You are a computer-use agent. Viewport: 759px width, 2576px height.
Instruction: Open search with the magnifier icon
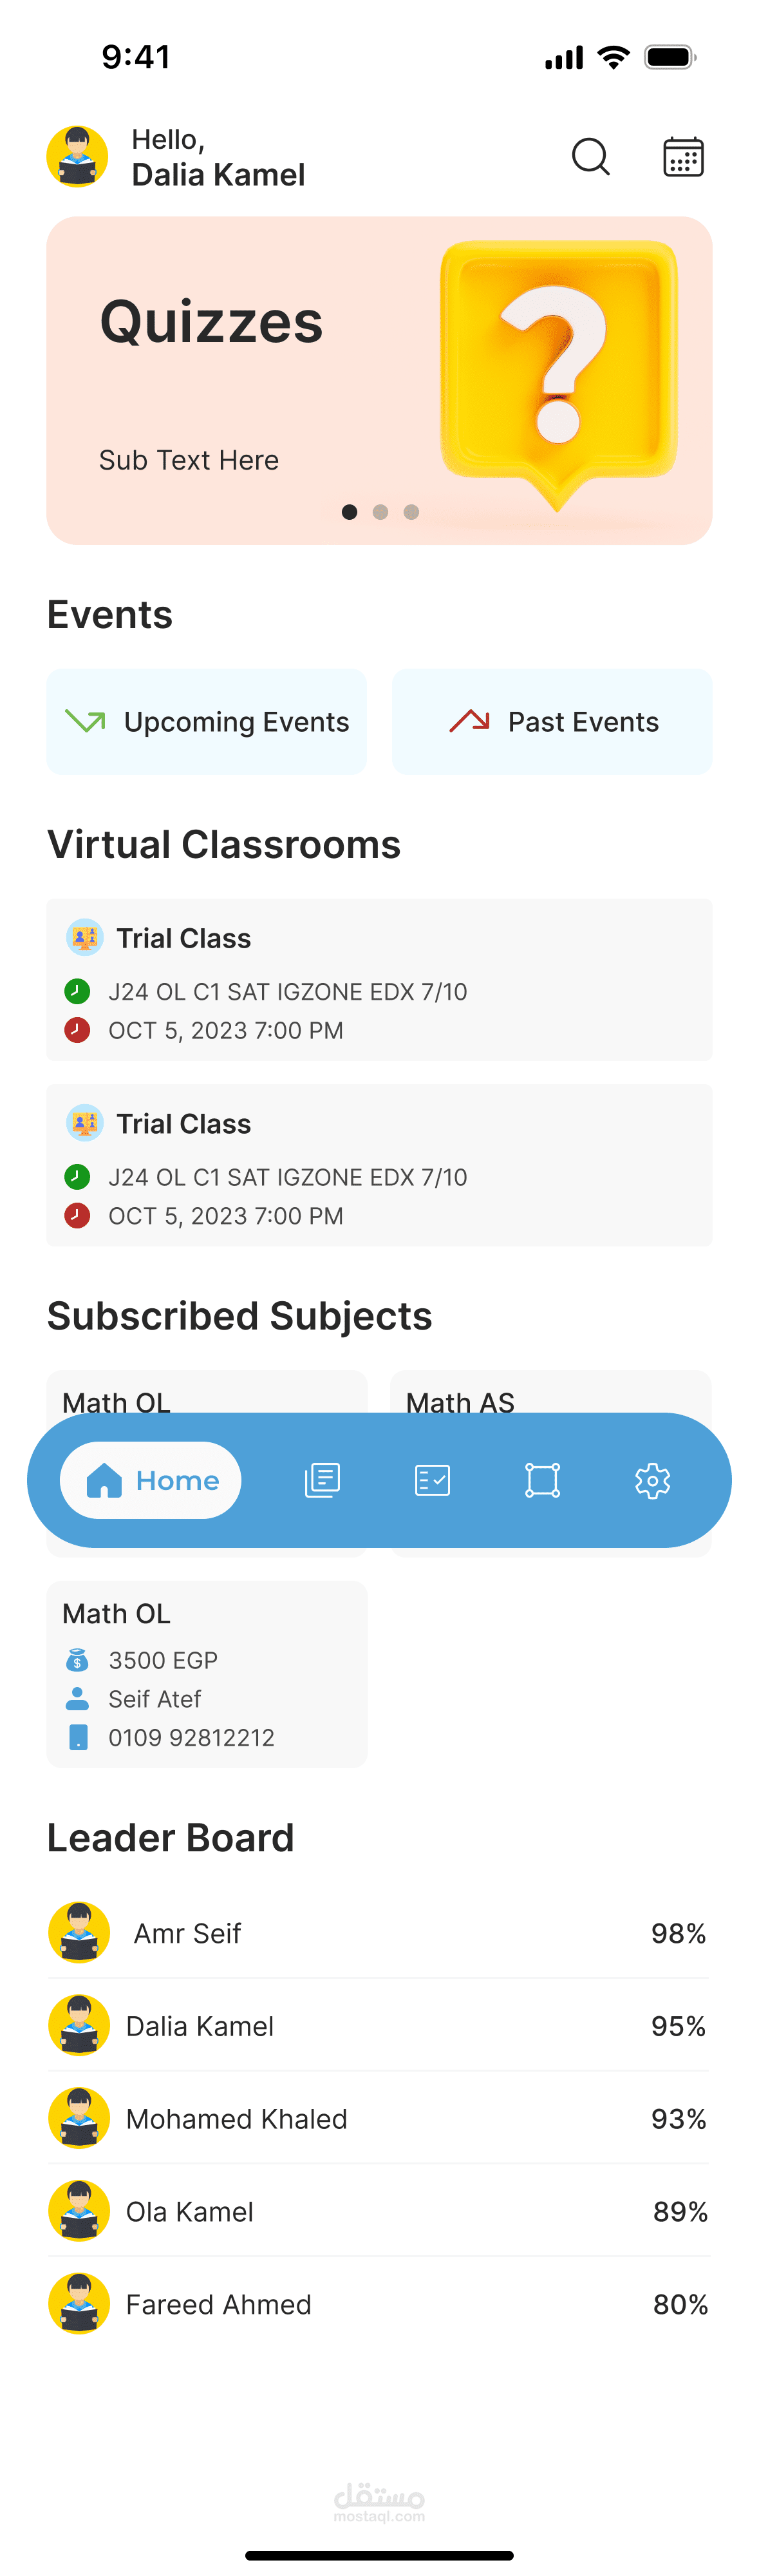(590, 157)
